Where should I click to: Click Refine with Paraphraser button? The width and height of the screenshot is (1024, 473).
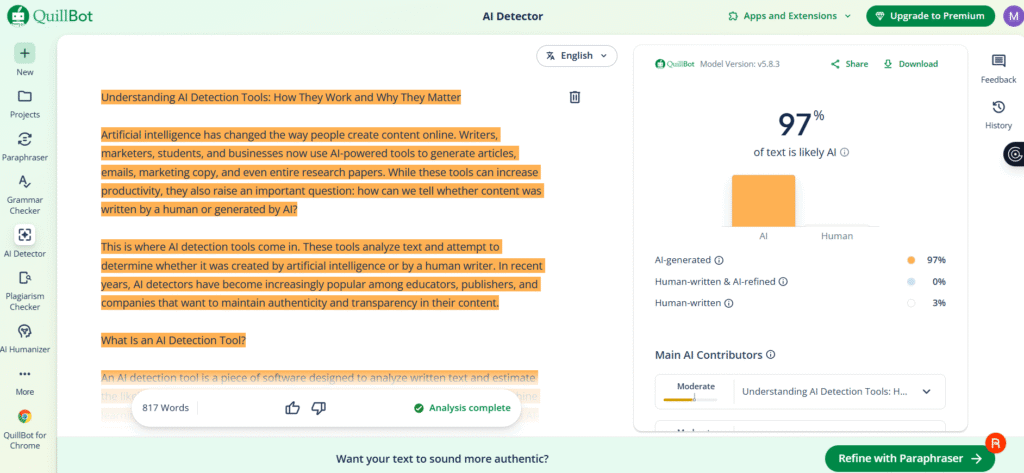point(910,459)
